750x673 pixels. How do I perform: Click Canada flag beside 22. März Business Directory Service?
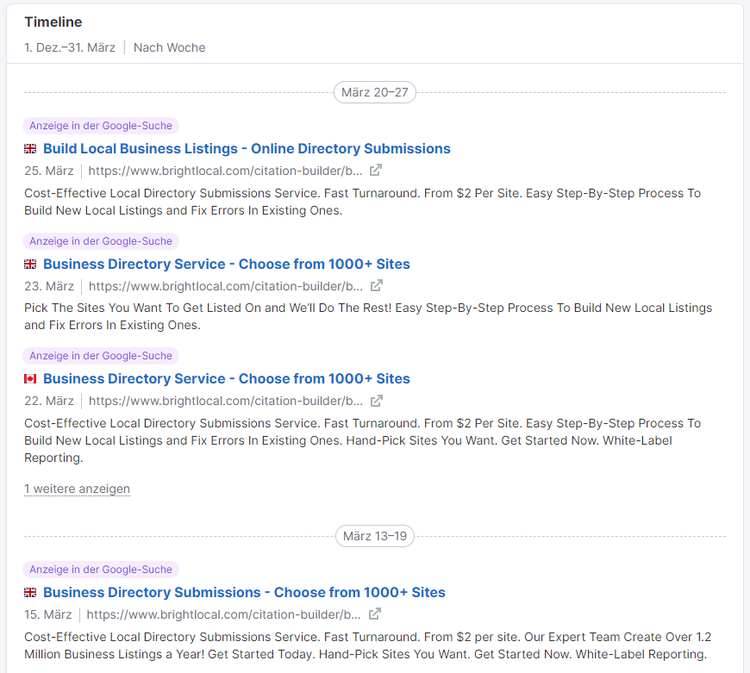point(30,379)
